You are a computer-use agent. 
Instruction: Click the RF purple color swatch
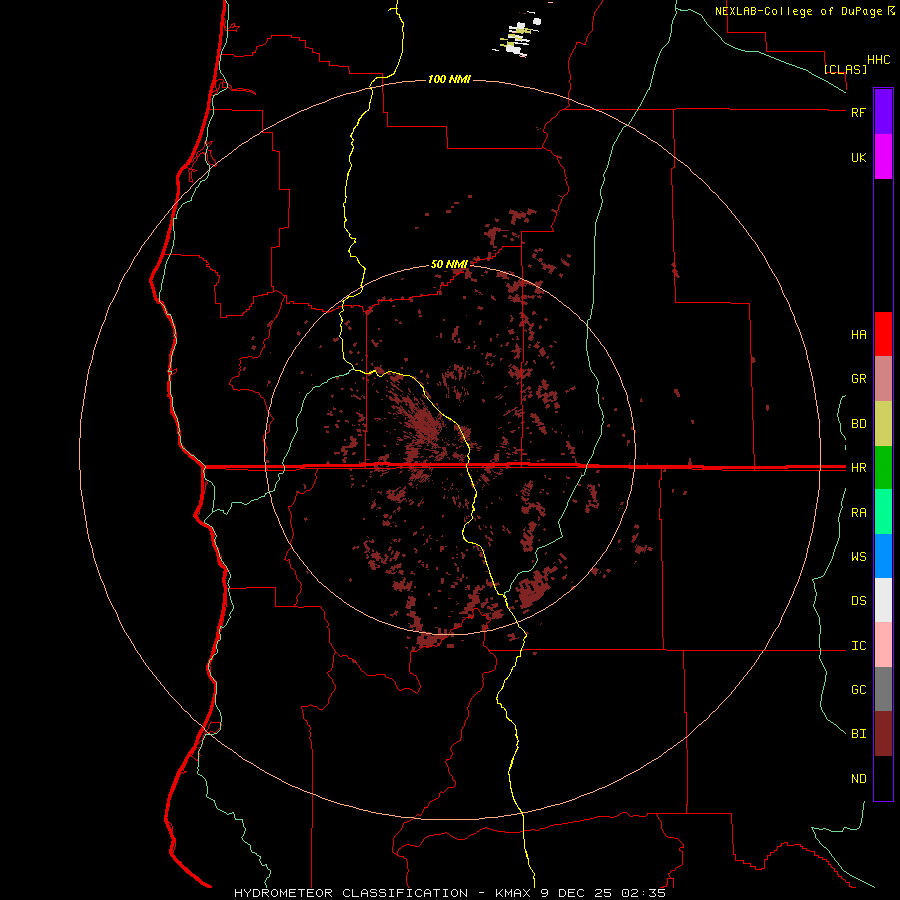(x=883, y=112)
